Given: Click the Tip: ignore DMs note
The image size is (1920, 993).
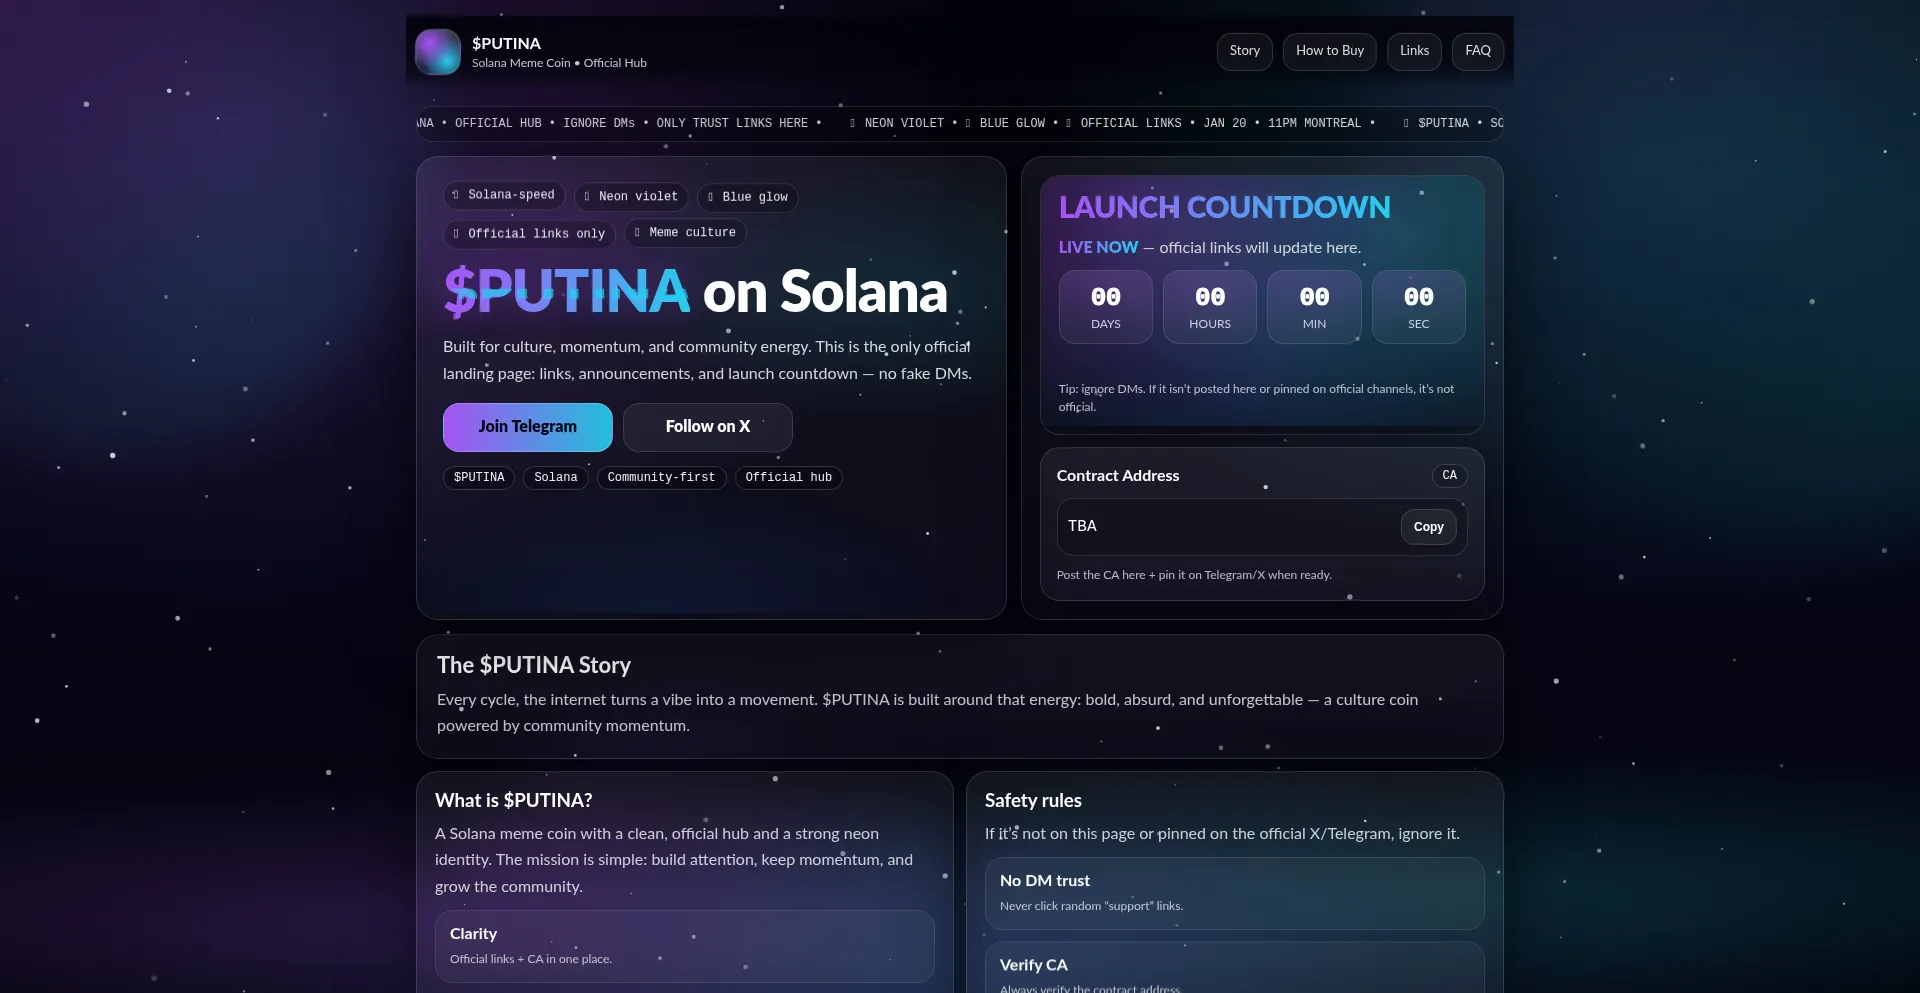Looking at the screenshot, I should click(1256, 398).
